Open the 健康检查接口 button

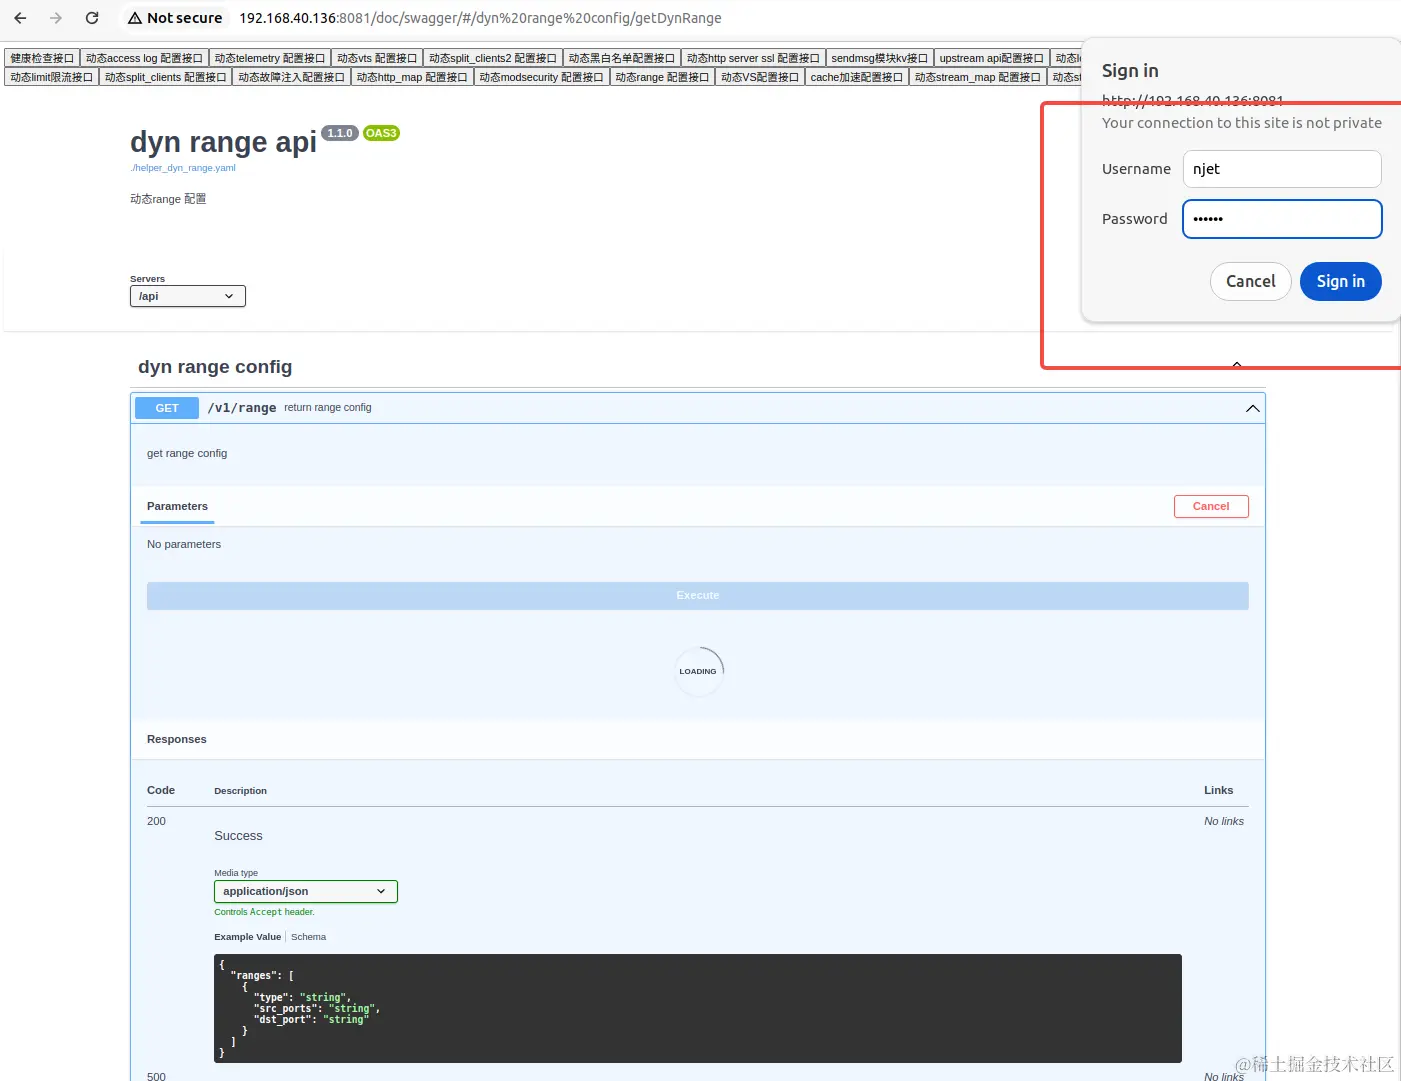(42, 58)
